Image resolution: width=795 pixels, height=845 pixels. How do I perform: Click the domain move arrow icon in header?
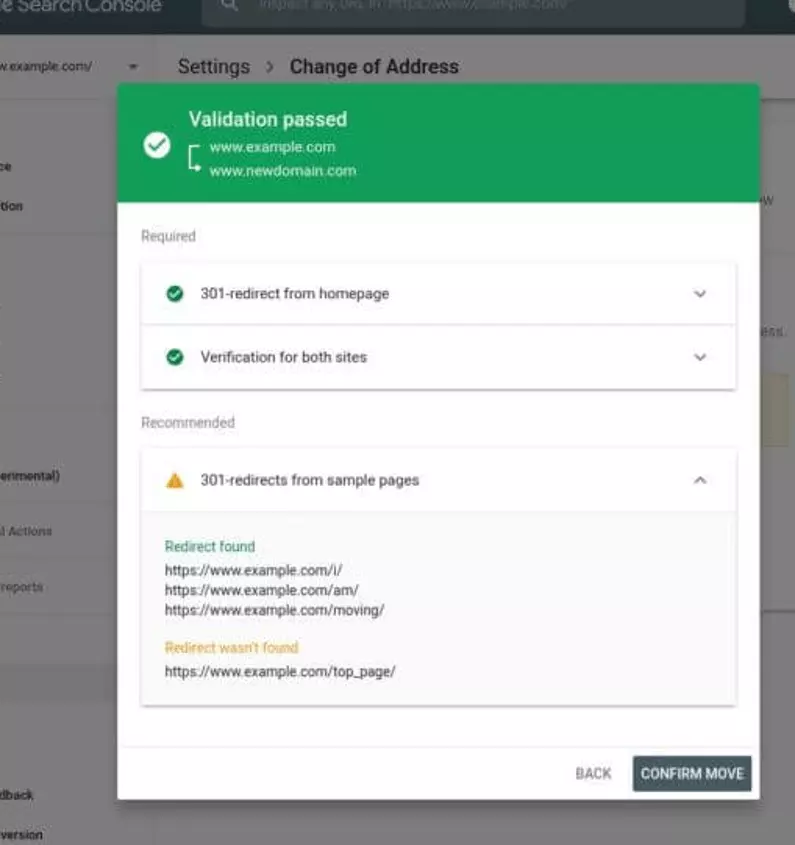[195, 158]
